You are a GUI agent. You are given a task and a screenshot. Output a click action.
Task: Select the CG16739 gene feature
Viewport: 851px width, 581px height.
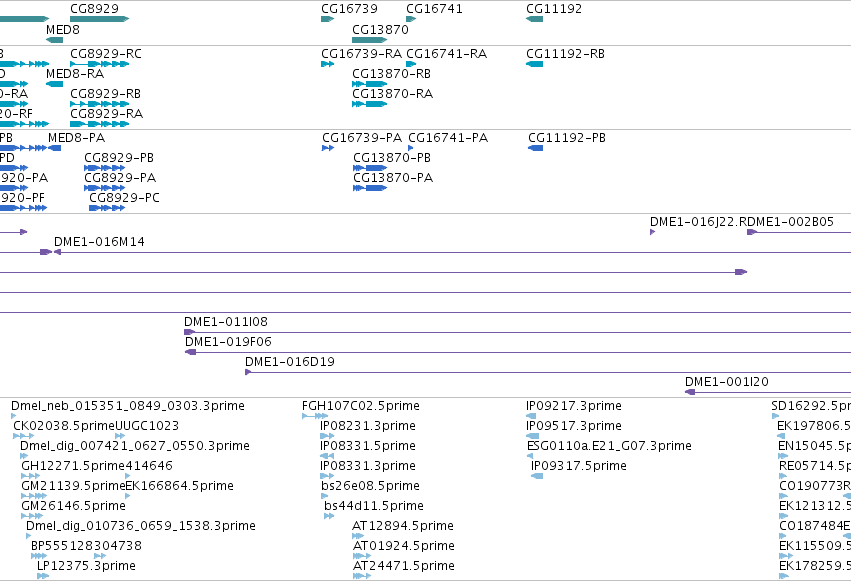coord(327,19)
